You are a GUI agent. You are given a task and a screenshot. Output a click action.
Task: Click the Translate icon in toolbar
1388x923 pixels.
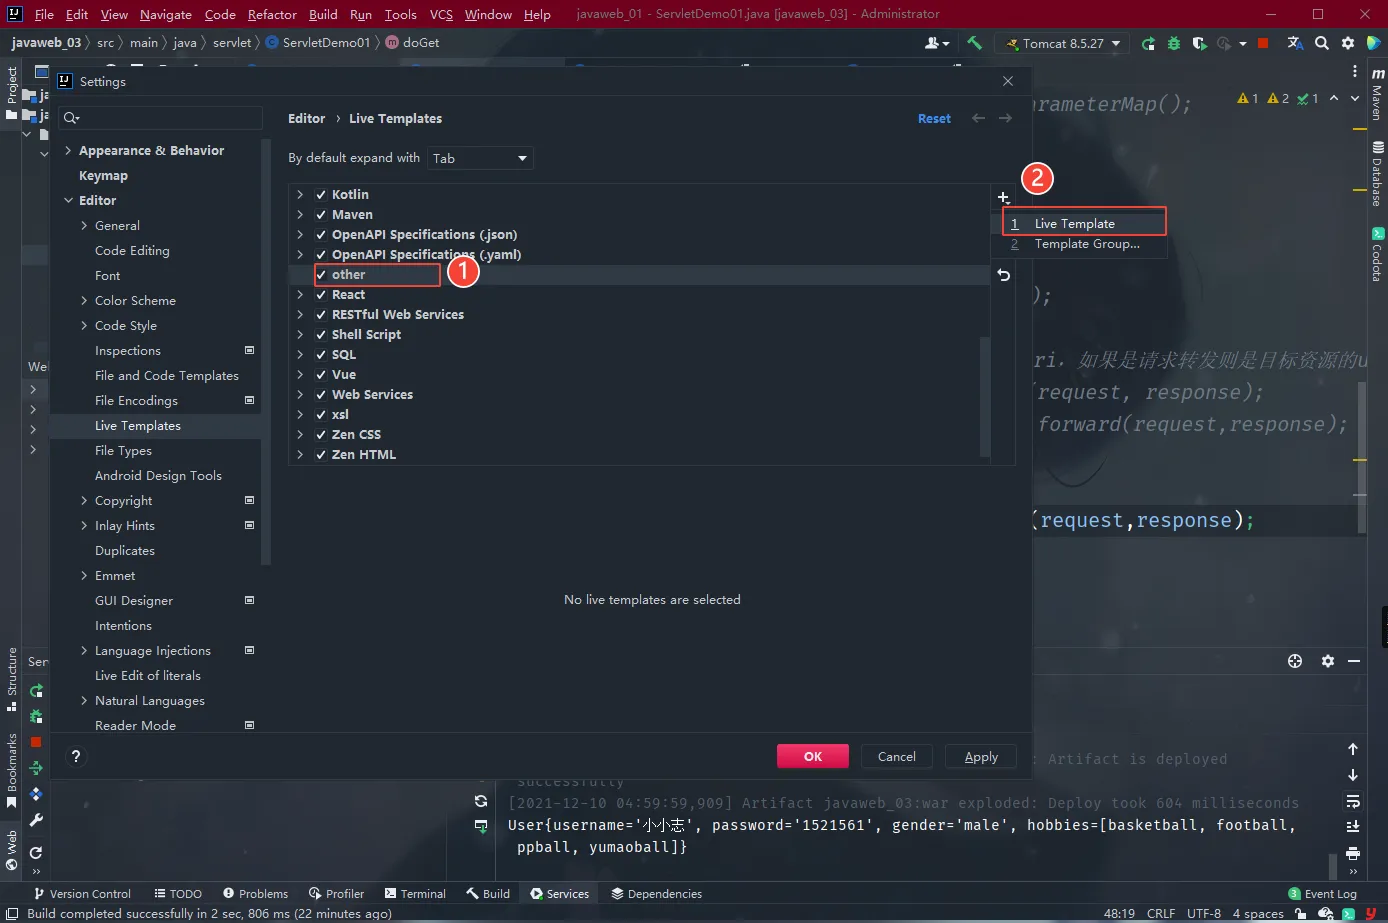click(x=1296, y=43)
